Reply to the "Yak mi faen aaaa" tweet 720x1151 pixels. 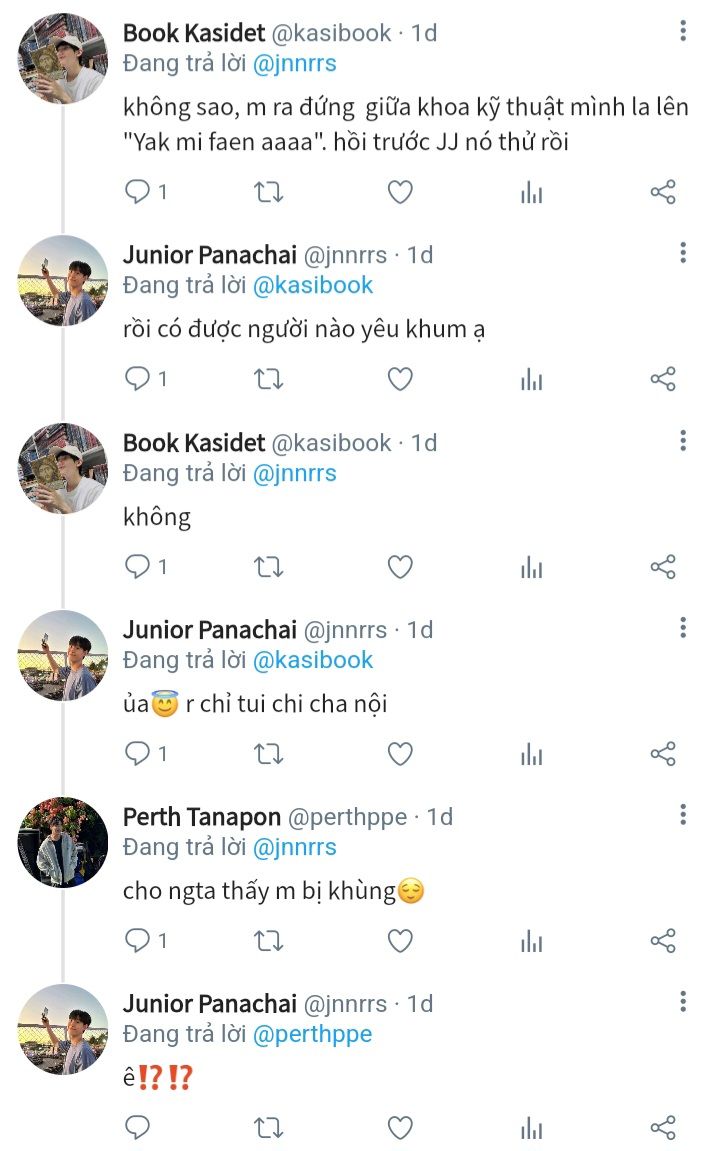tap(138, 192)
